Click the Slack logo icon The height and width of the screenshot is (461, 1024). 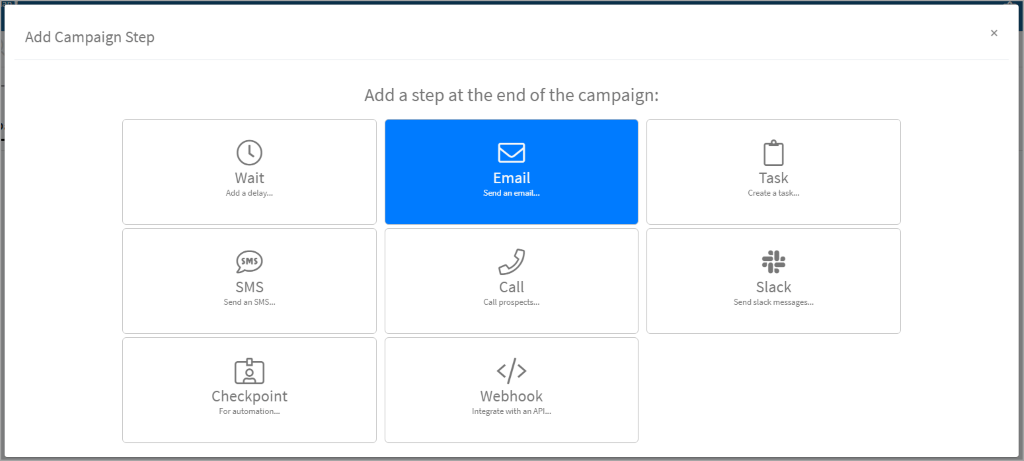[773, 262]
